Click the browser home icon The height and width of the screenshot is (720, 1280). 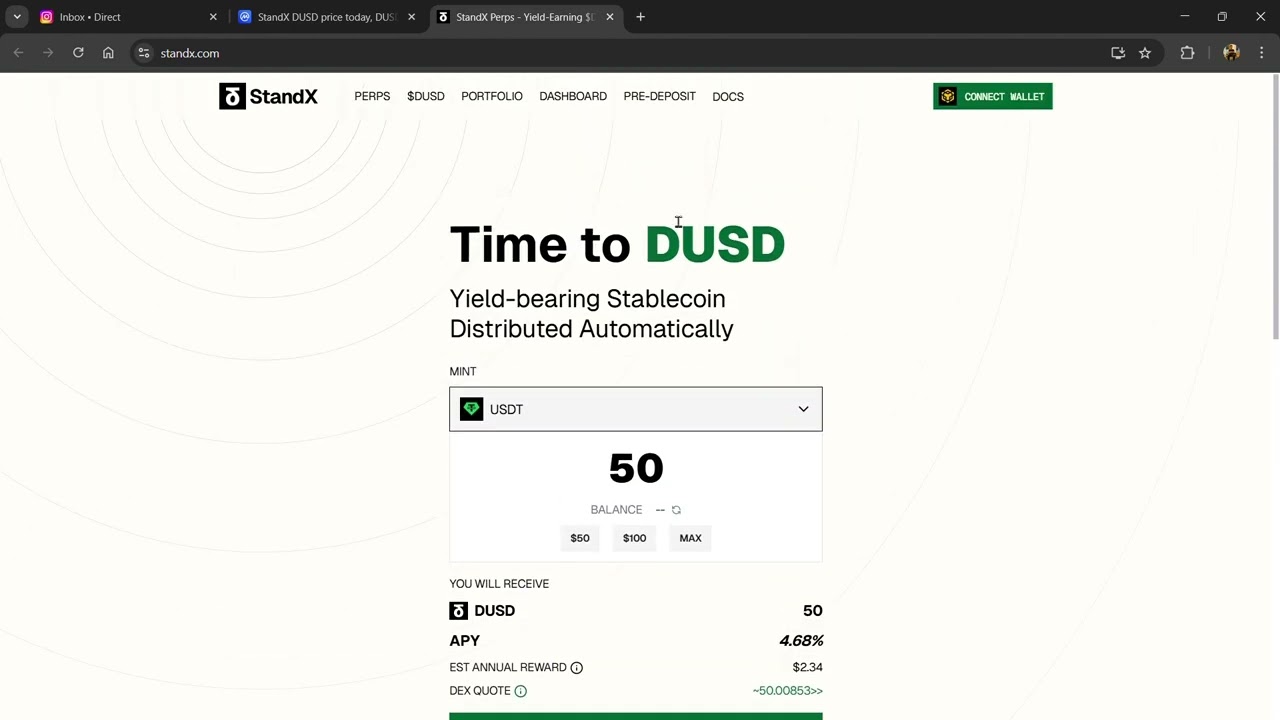click(x=108, y=53)
